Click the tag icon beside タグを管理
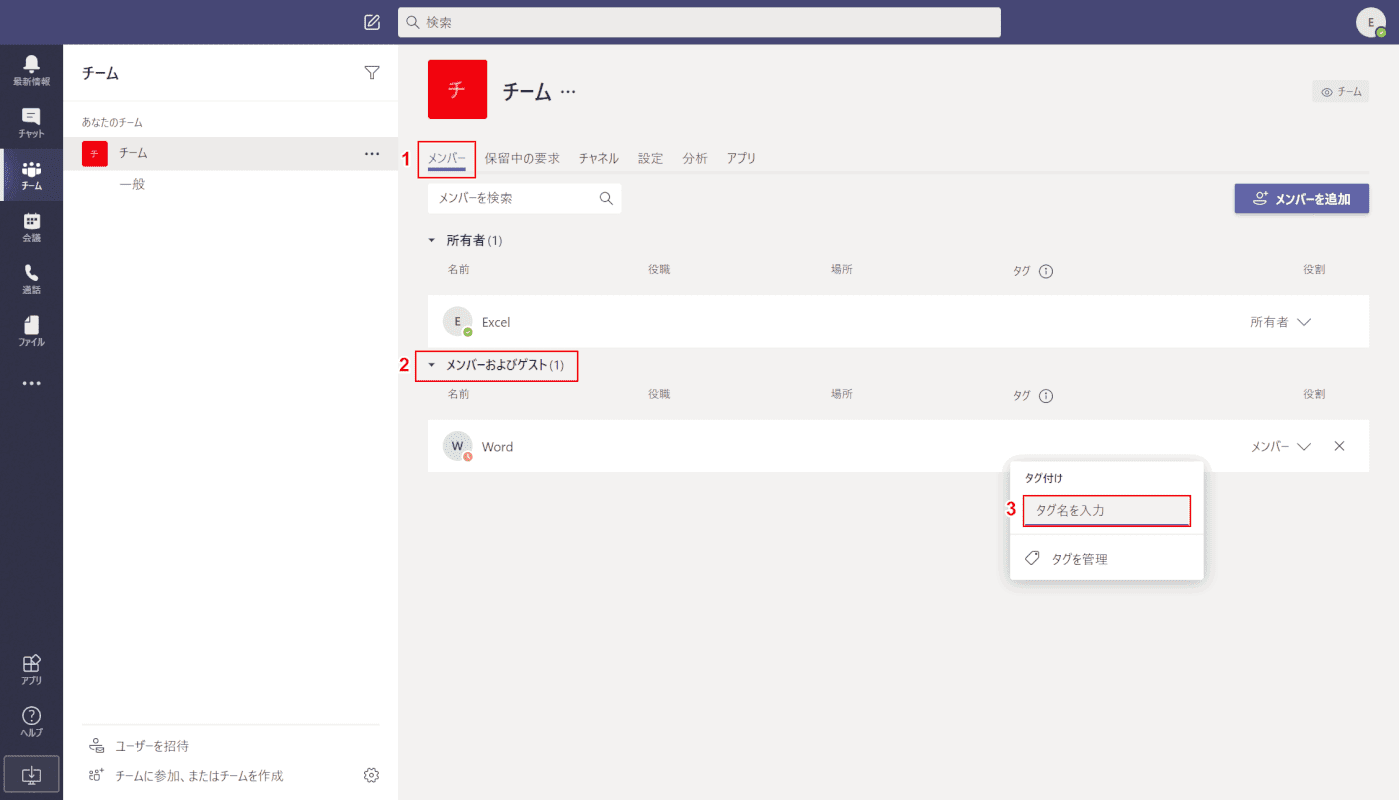The image size is (1399, 800). [x=1033, y=558]
